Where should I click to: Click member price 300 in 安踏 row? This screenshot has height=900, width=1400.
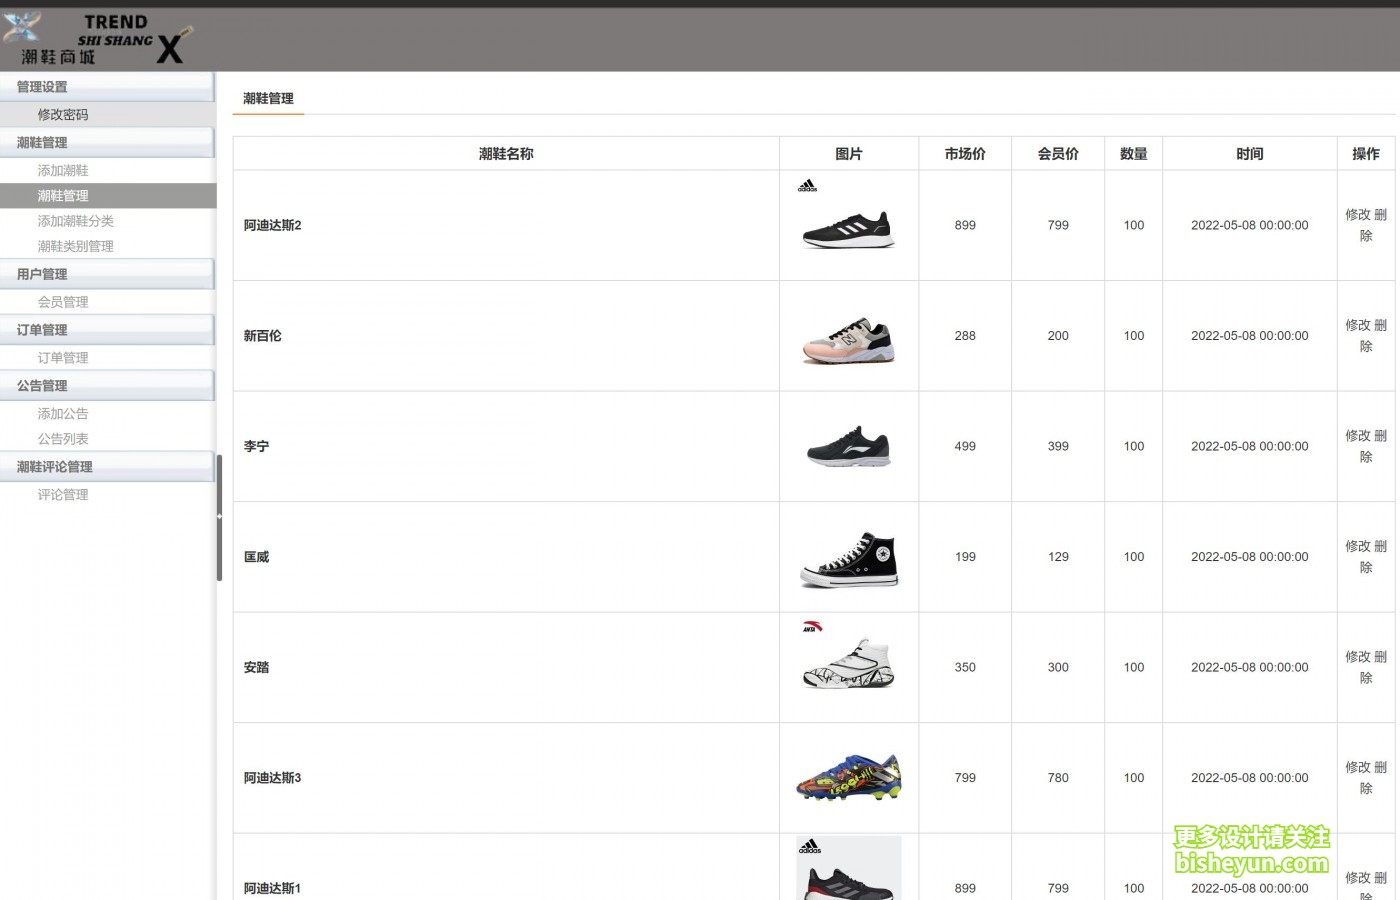[1058, 667]
